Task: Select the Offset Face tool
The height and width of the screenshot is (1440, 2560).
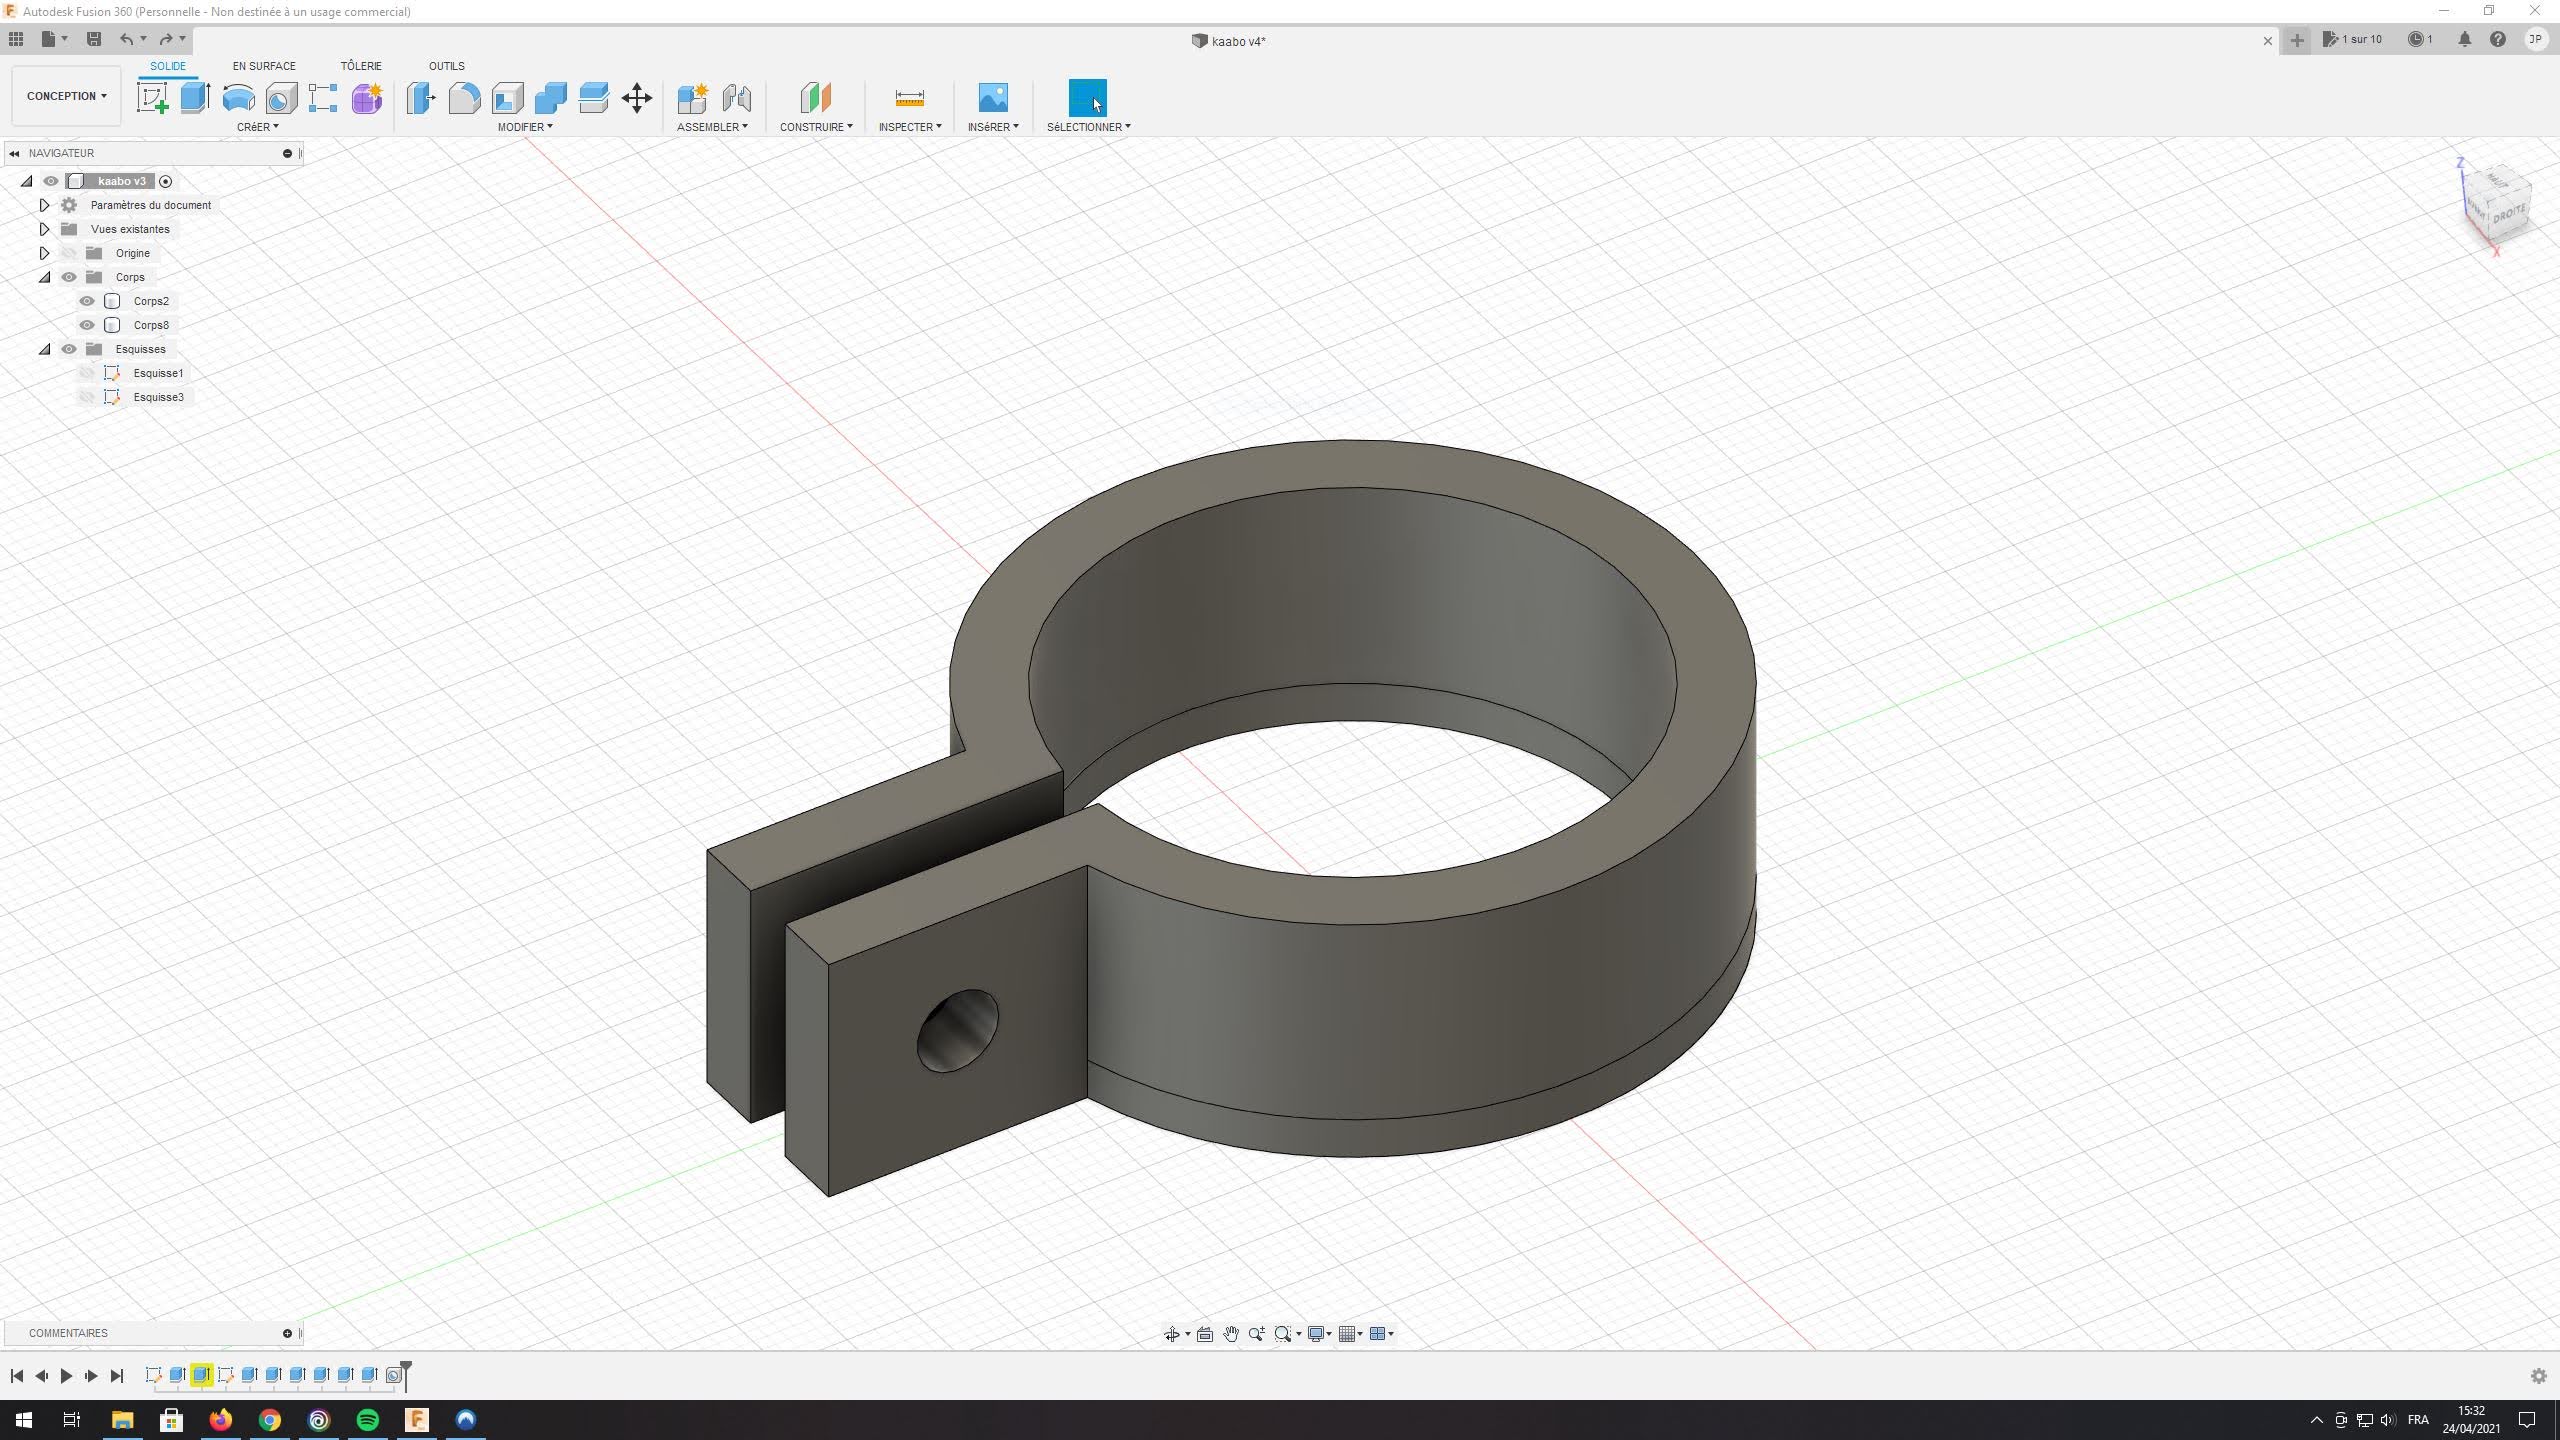Action: [x=593, y=98]
